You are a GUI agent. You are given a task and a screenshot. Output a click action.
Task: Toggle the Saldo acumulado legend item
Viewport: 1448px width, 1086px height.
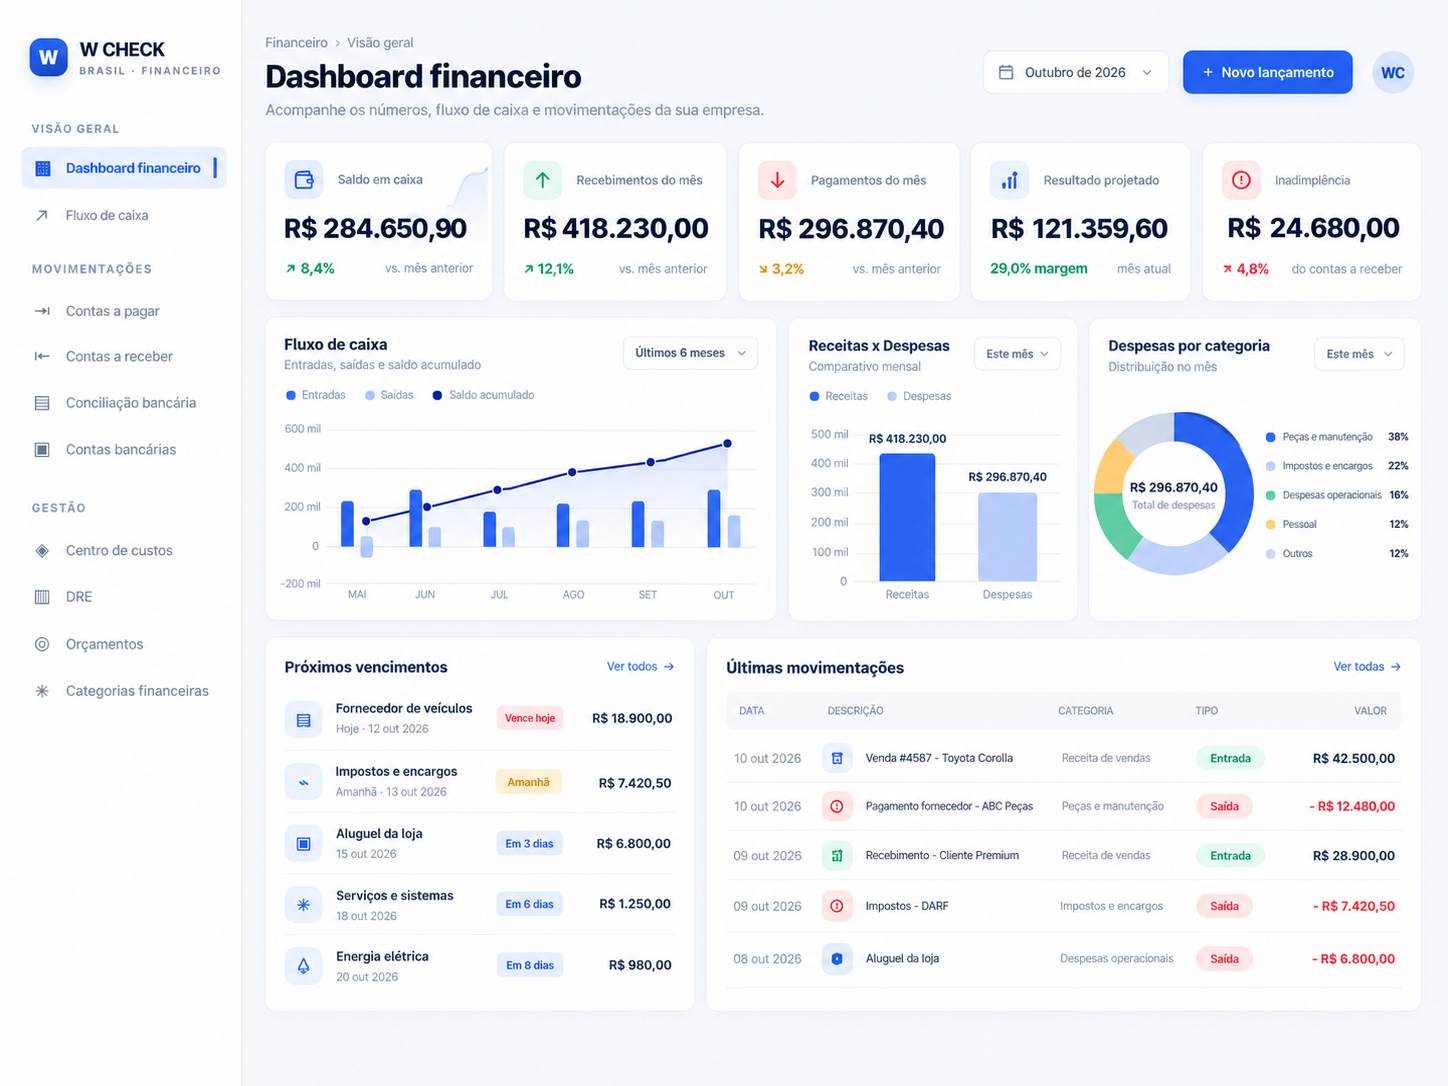click(483, 395)
